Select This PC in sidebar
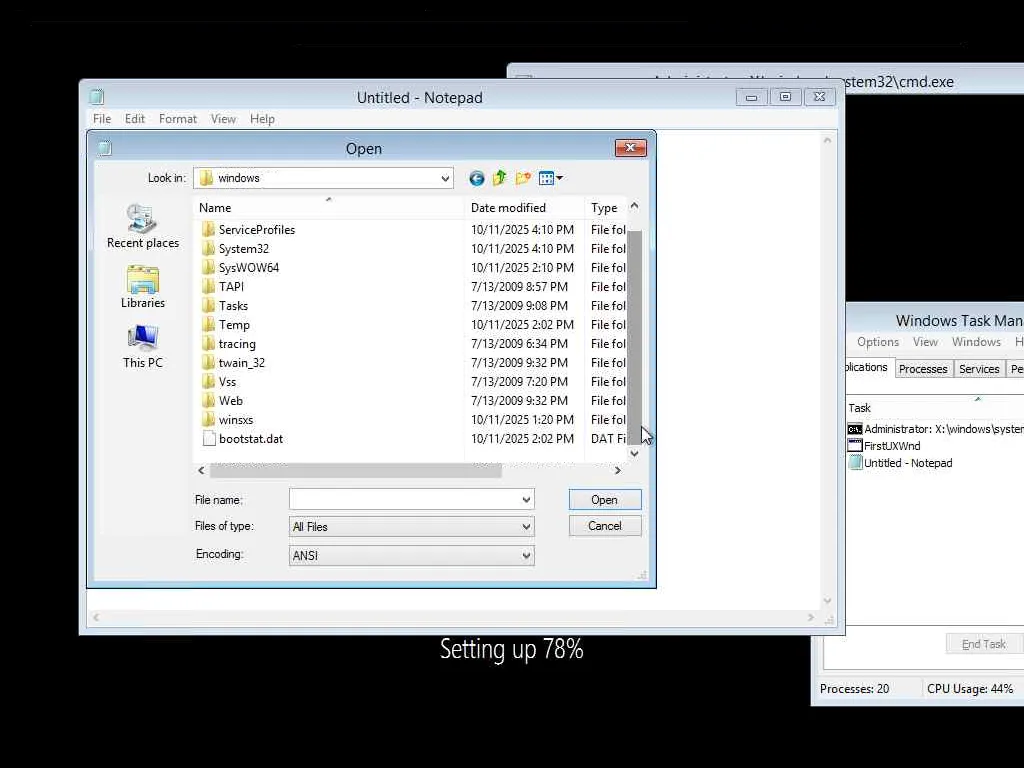Image resolution: width=1024 pixels, height=768 pixels. [143, 347]
